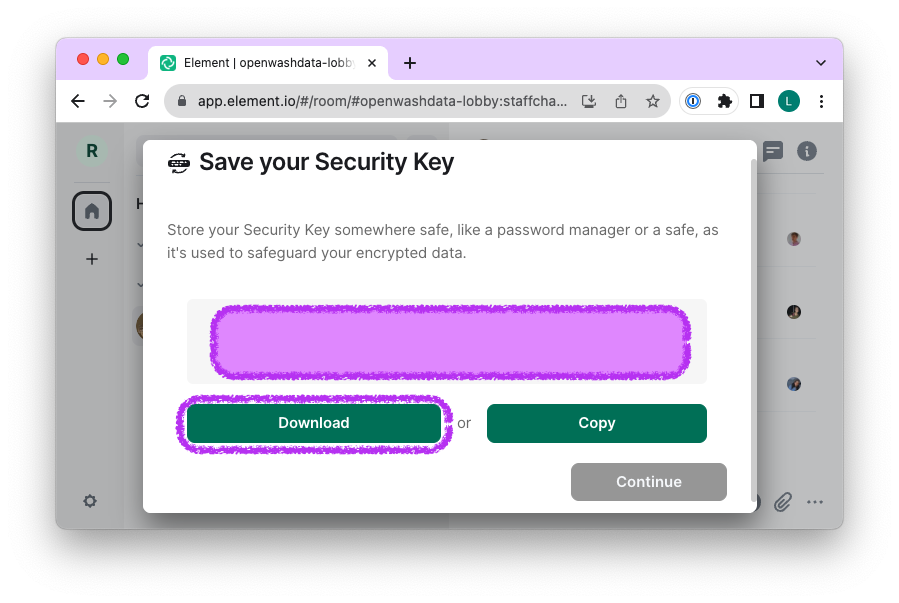Open quick settings gear icon
This screenshot has width=899, height=603.
pos(90,501)
